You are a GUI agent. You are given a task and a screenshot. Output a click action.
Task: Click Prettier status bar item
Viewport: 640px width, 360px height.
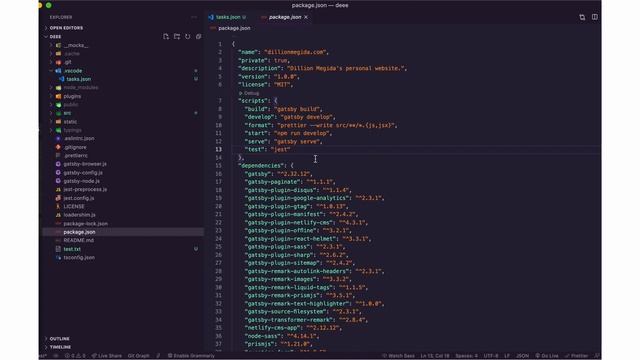tap(576, 356)
